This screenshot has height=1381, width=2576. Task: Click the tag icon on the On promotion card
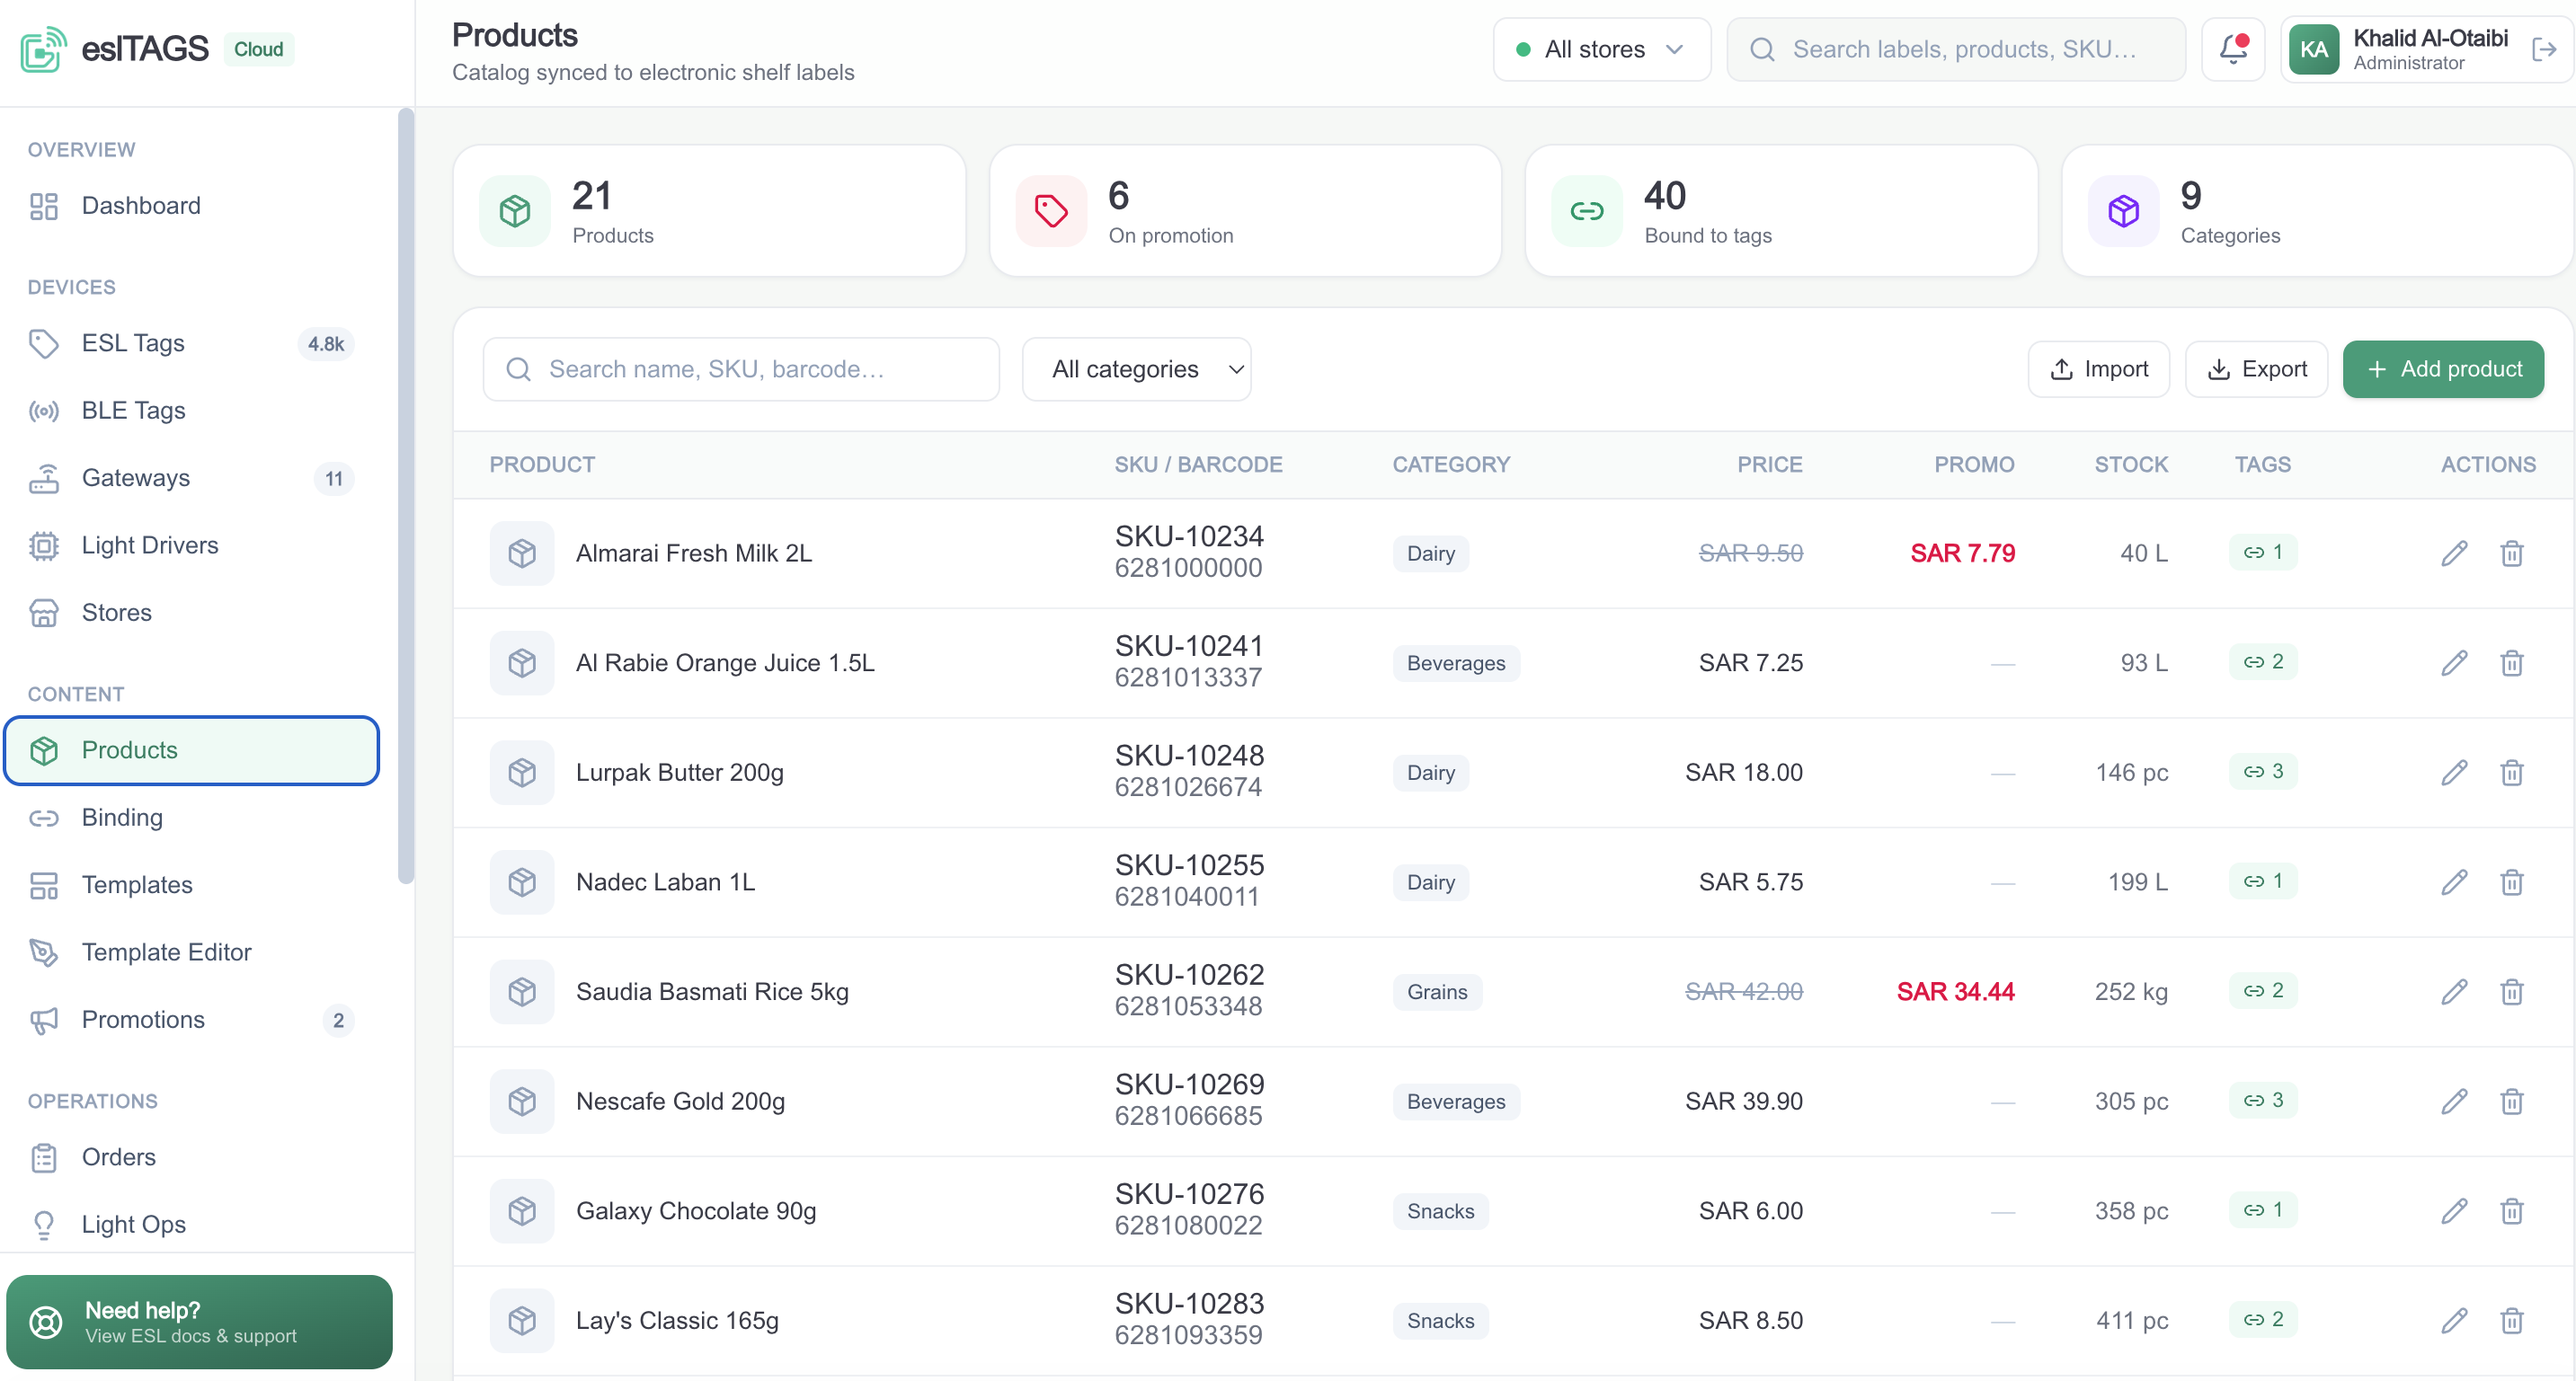(x=1051, y=211)
